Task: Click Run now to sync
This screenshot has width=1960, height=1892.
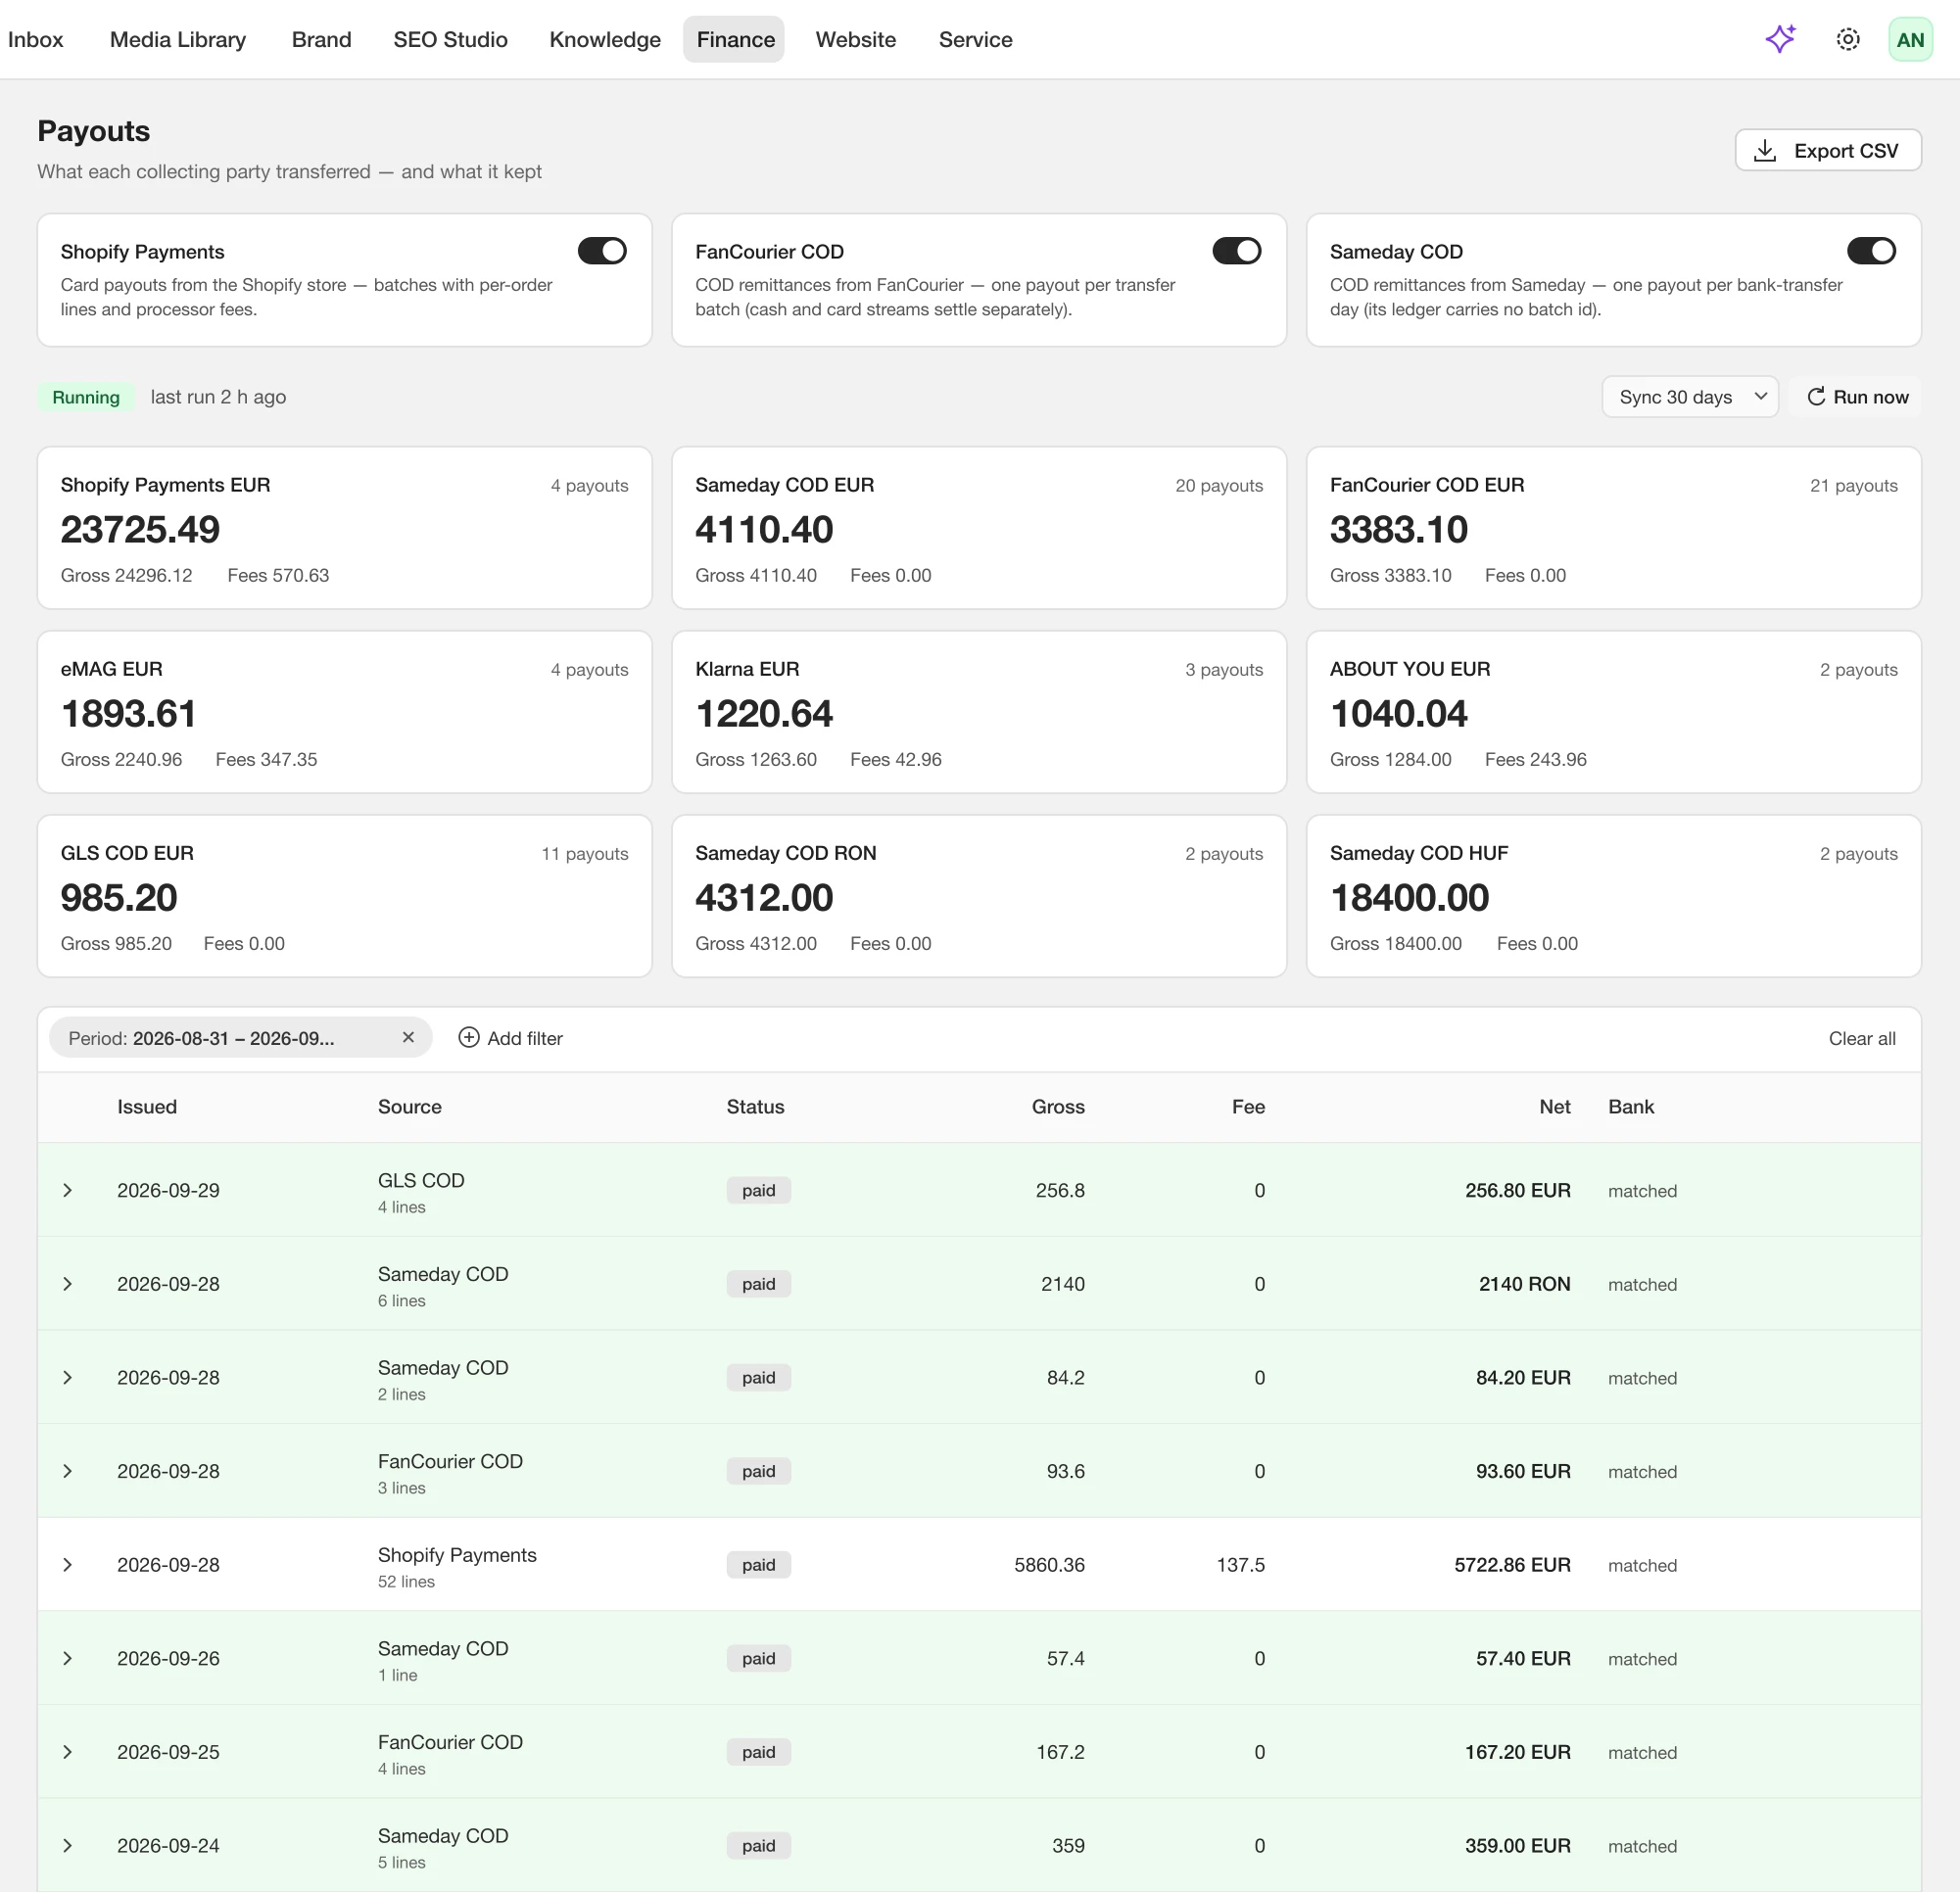Action: point(1857,397)
